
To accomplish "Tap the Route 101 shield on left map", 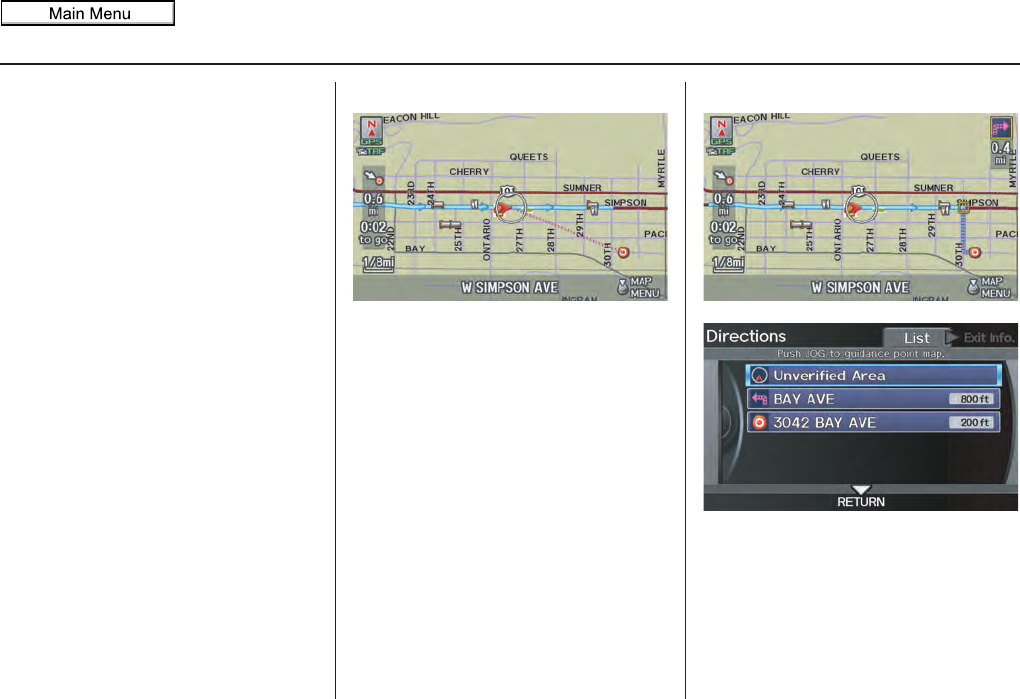I will tap(507, 191).
